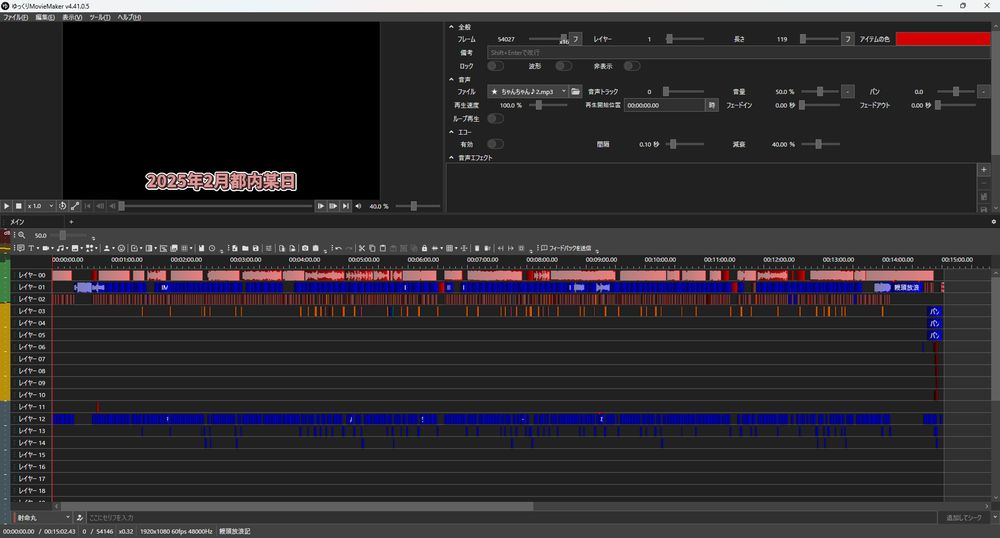Cut the selected item with scissors
1000x538 pixels.
pos(362,248)
